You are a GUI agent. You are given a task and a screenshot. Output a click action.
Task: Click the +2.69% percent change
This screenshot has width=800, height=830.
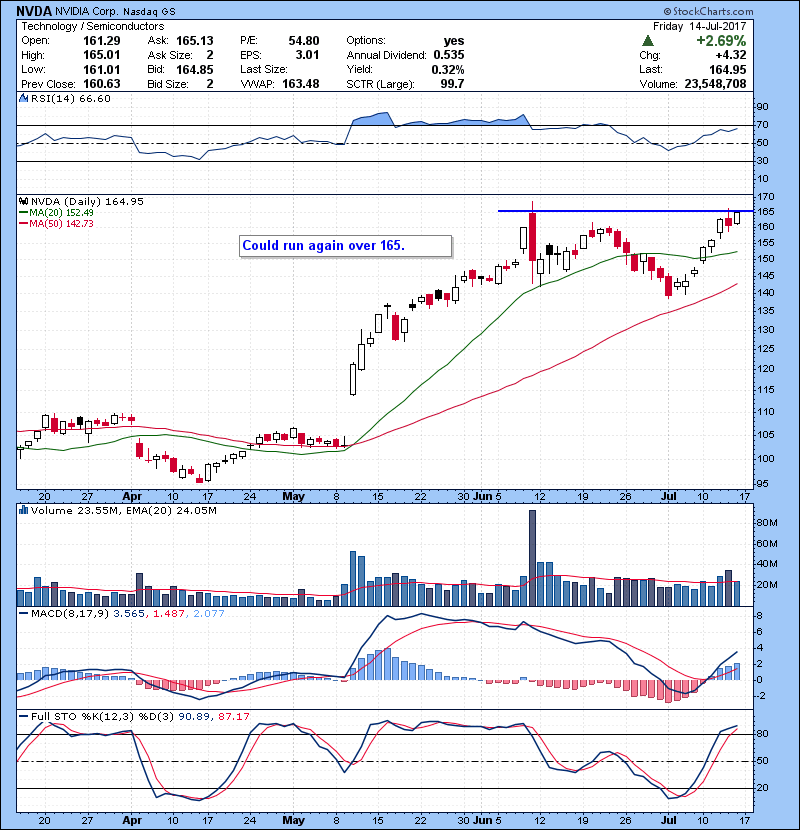(x=721, y=41)
